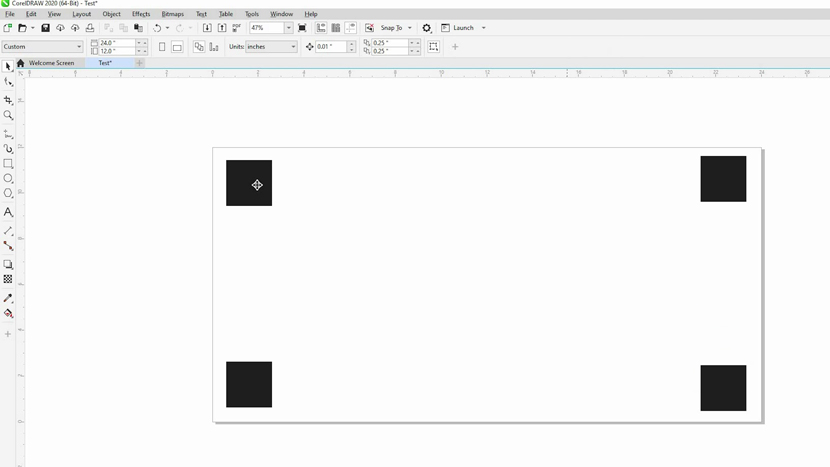This screenshot has height=467, width=830.
Task: Pick the Ellipse tool
Action: coord(8,178)
